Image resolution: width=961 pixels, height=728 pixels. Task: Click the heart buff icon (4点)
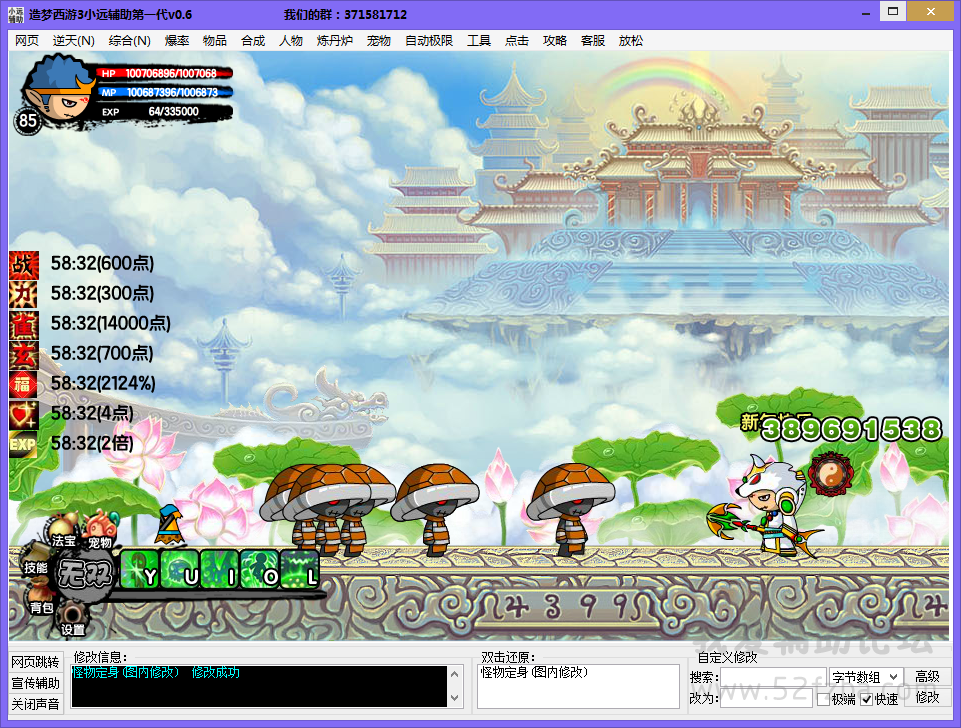click(x=23, y=415)
